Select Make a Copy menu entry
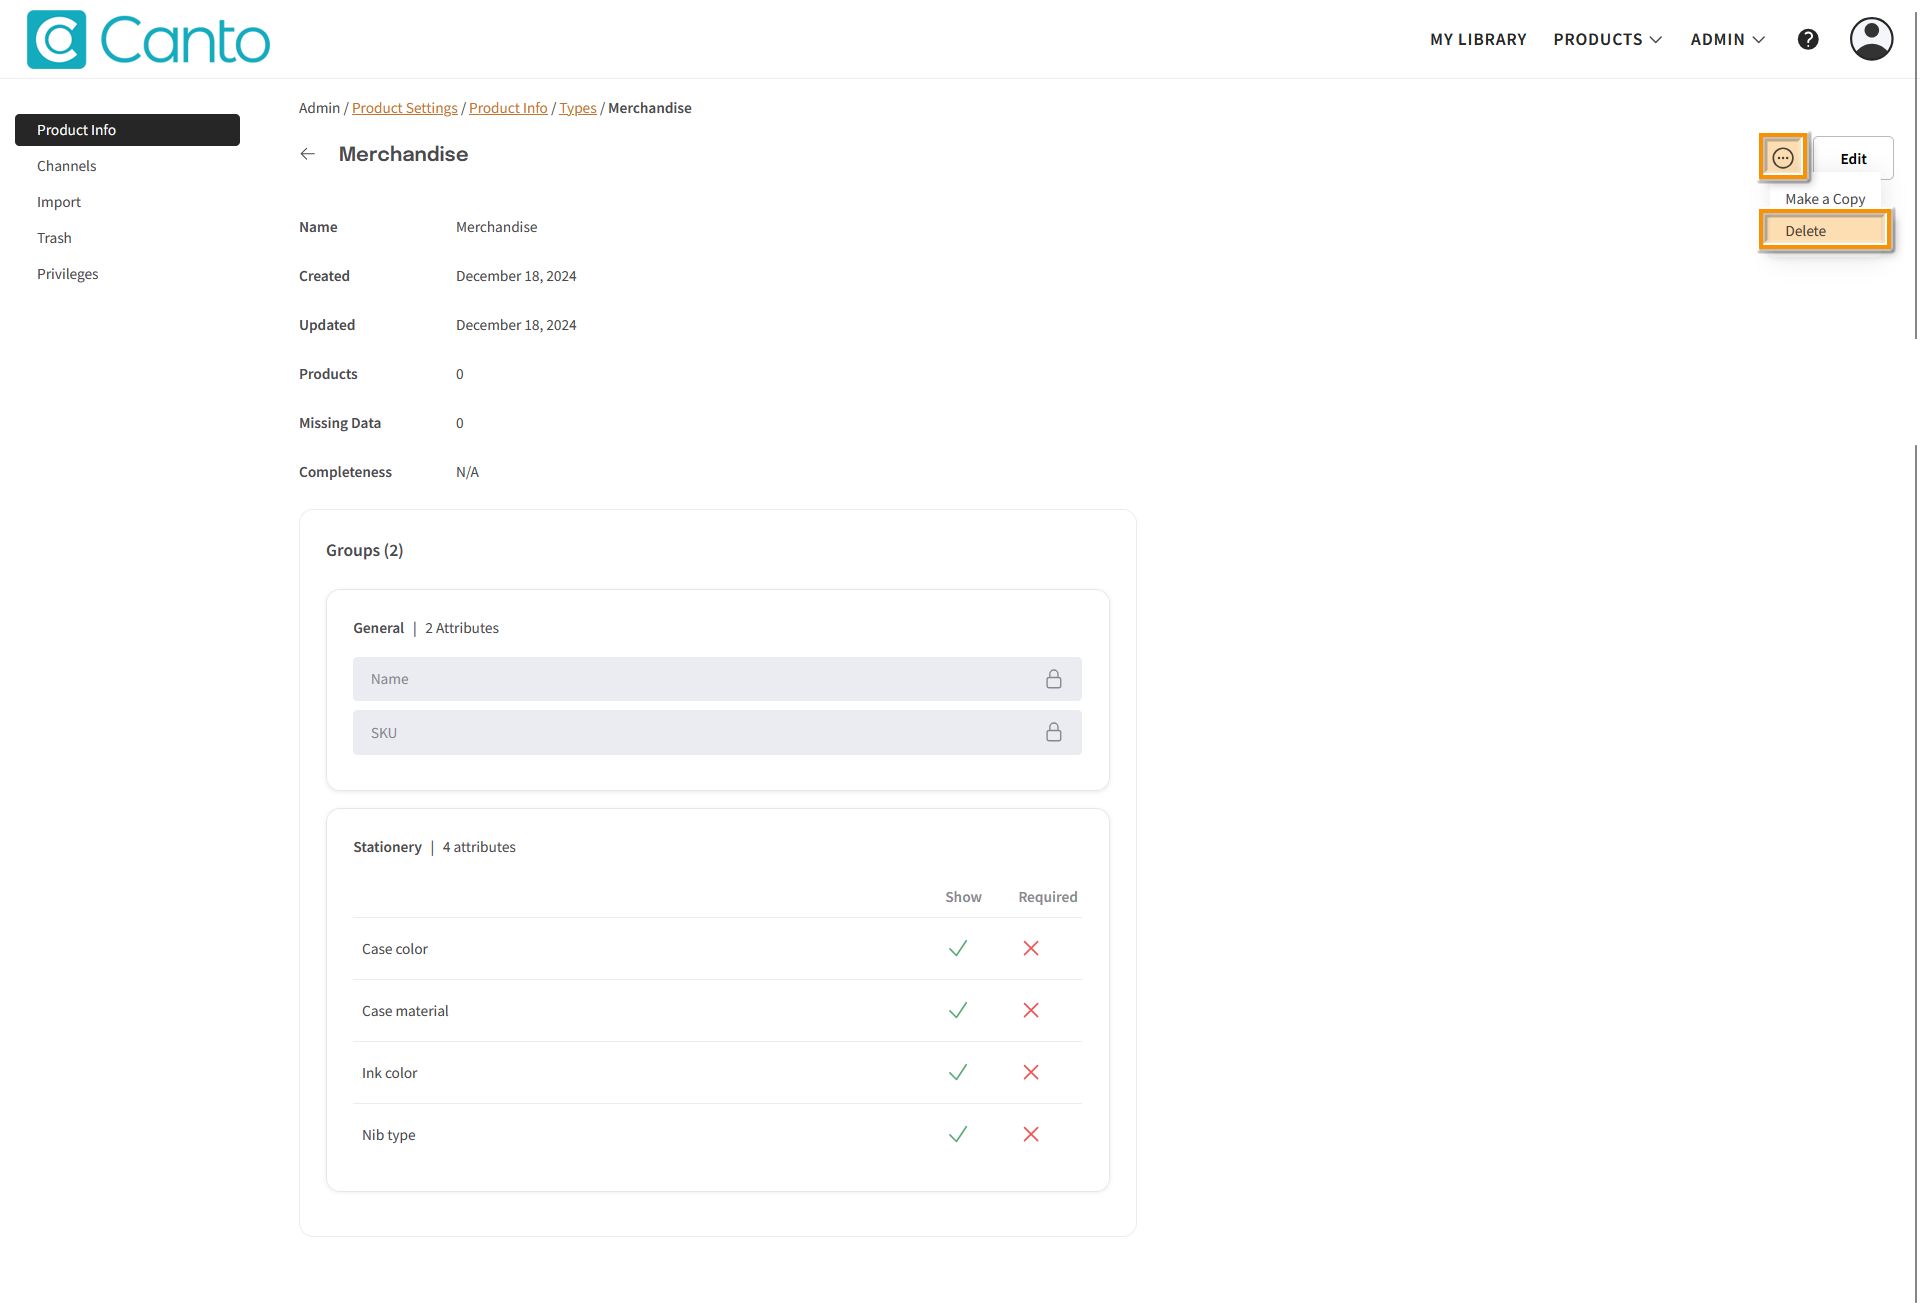The width and height of the screenshot is (1920, 1315). point(1824,199)
